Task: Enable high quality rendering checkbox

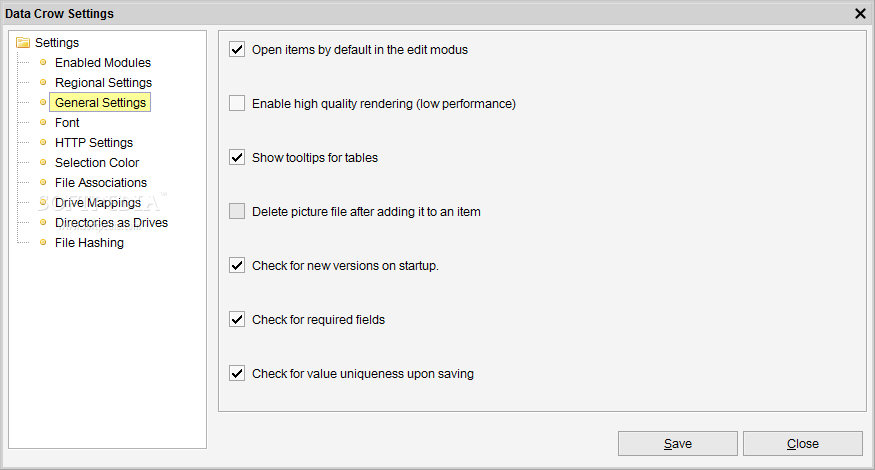Action: pos(237,103)
